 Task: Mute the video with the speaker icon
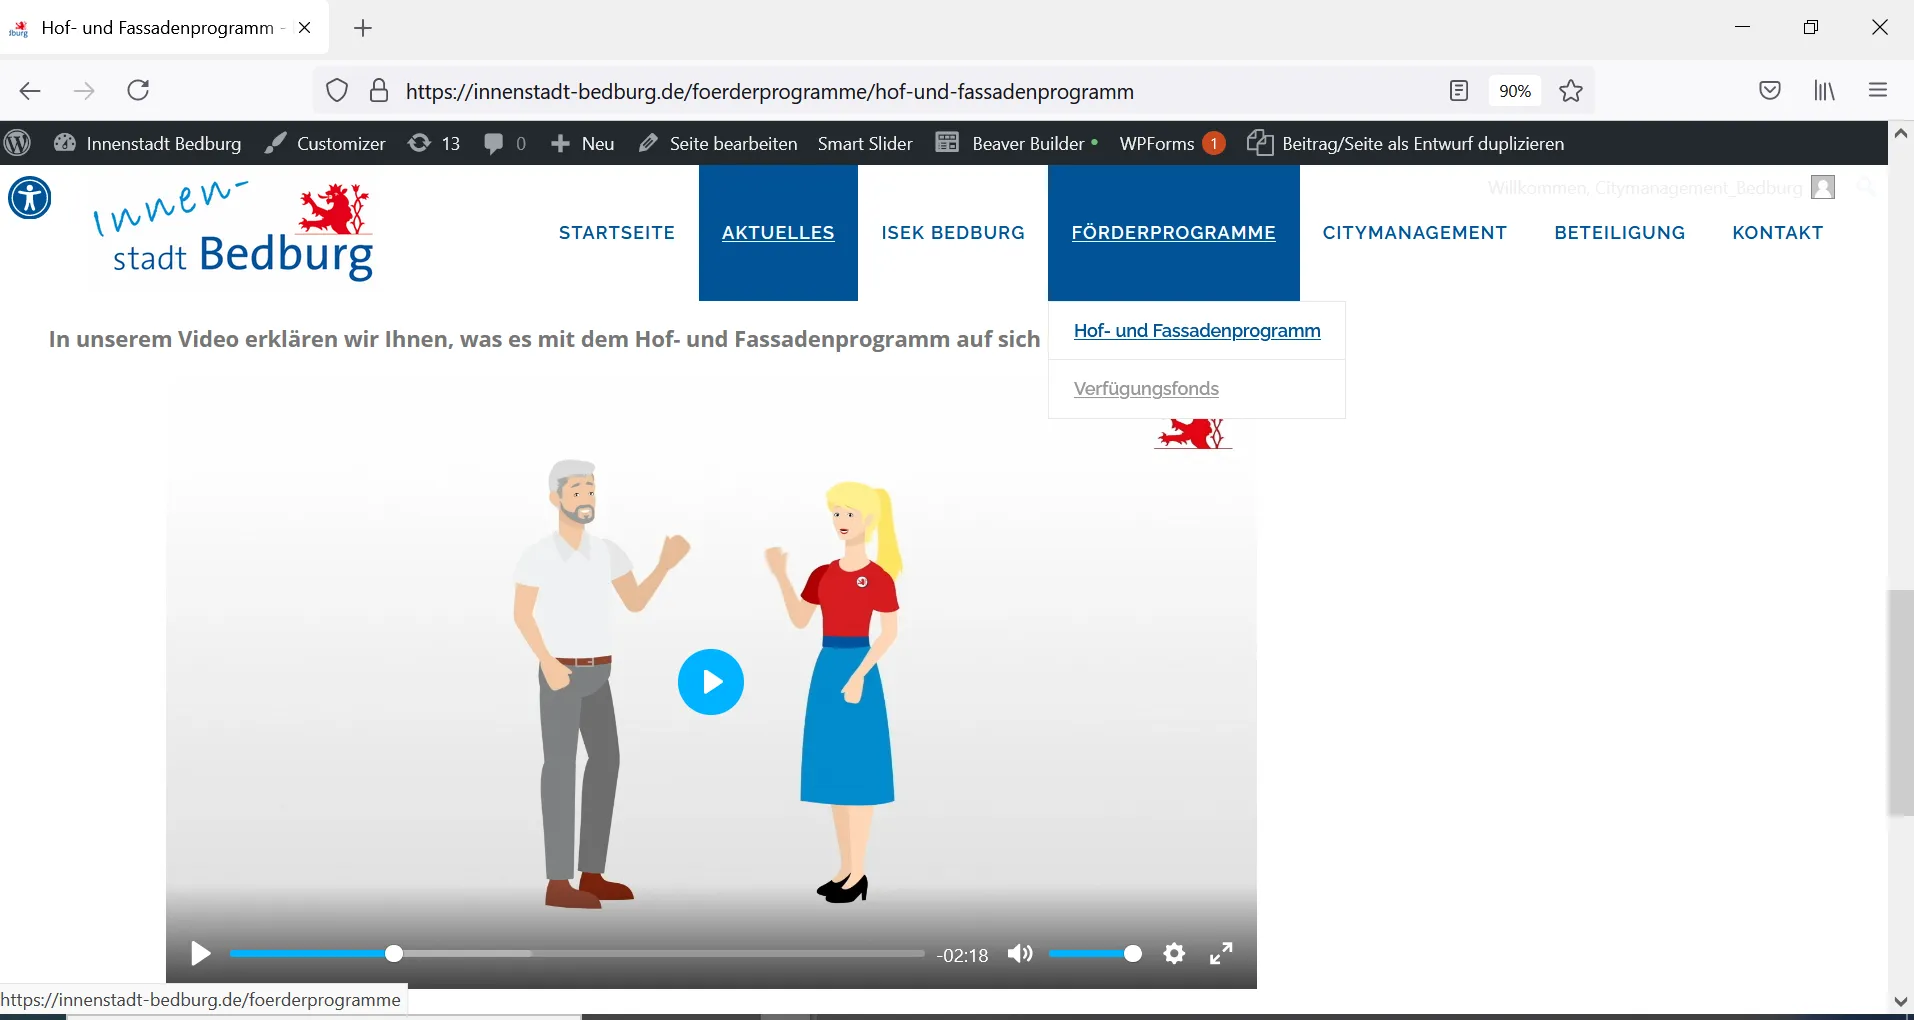1020,954
